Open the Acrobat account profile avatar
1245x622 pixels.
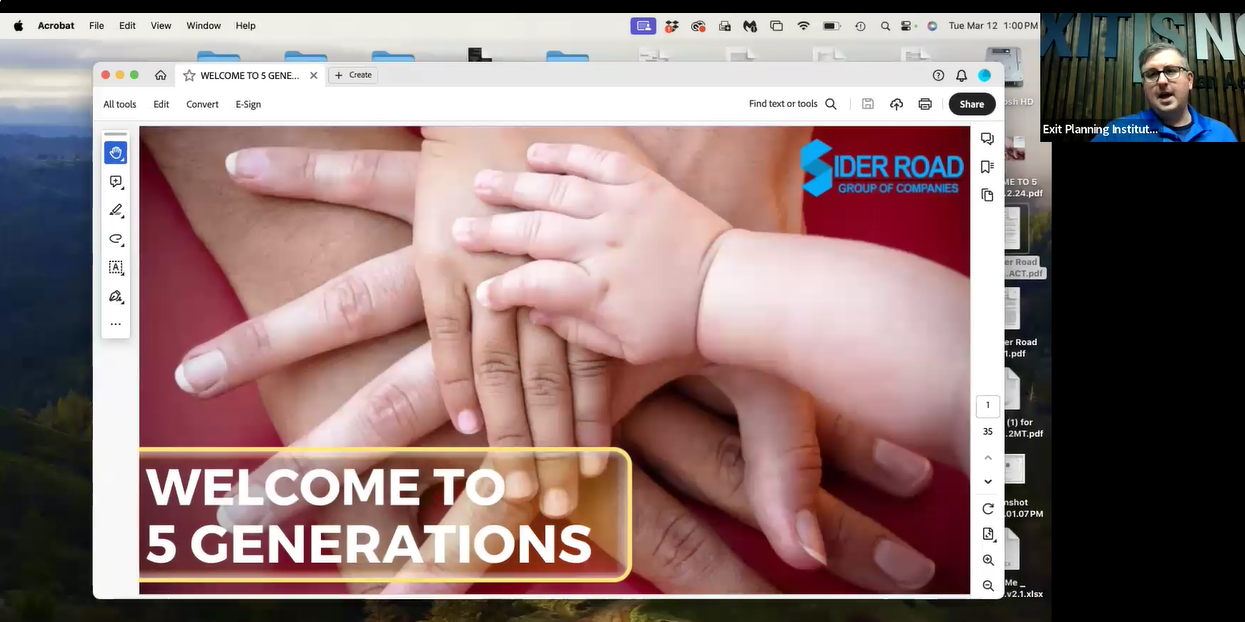(x=984, y=75)
